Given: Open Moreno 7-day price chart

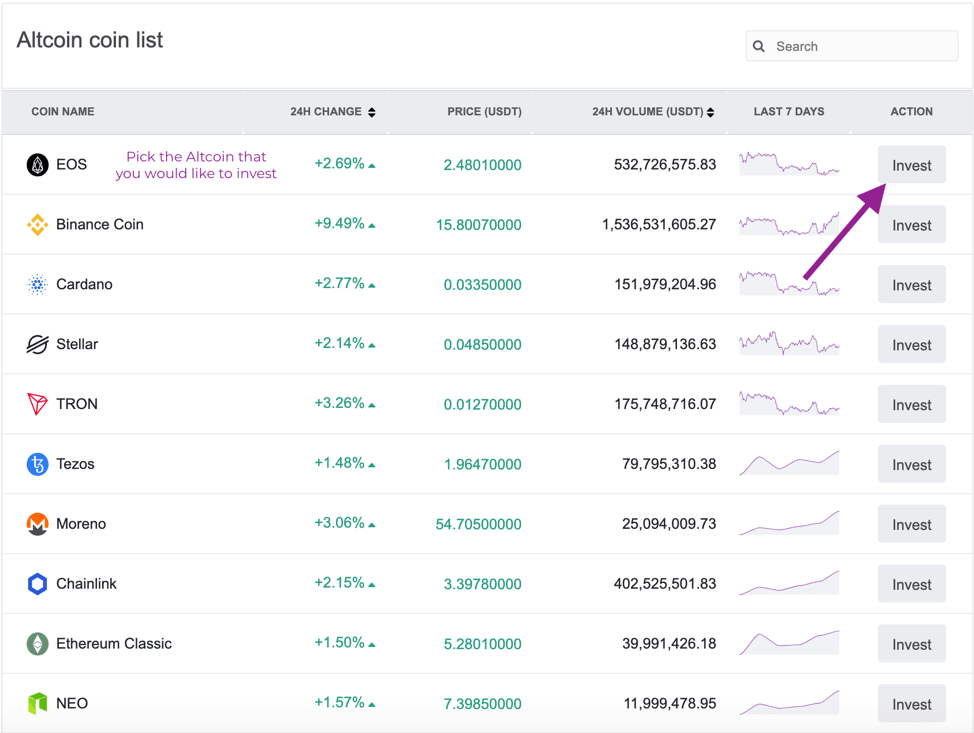Looking at the screenshot, I should (789, 522).
